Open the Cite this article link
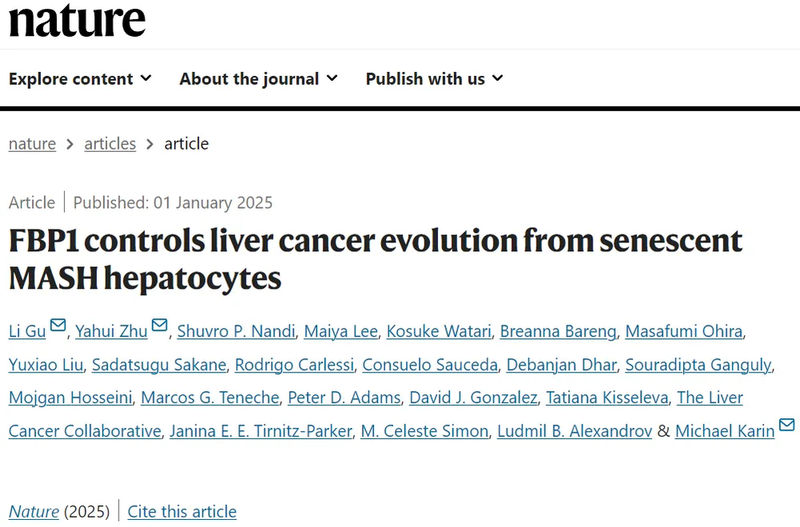800x527 pixels. pyautogui.click(x=182, y=511)
